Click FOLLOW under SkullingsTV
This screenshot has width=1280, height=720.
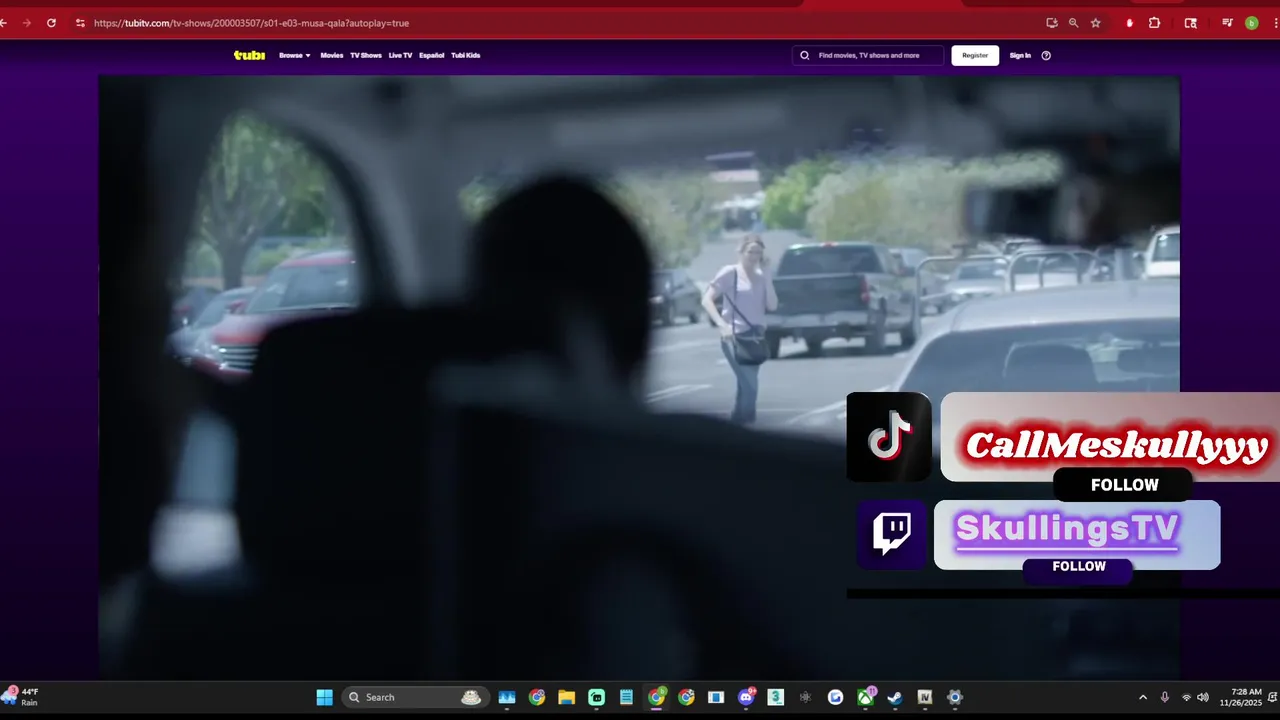point(1078,567)
